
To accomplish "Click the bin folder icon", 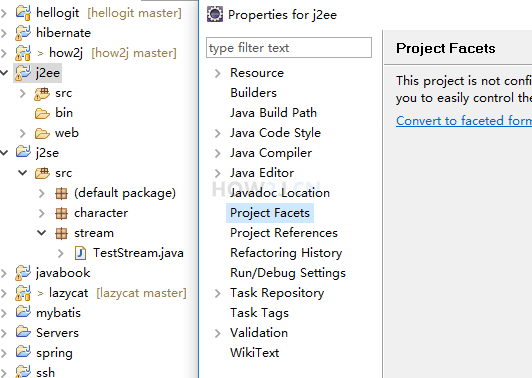I will click(x=42, y=113).
